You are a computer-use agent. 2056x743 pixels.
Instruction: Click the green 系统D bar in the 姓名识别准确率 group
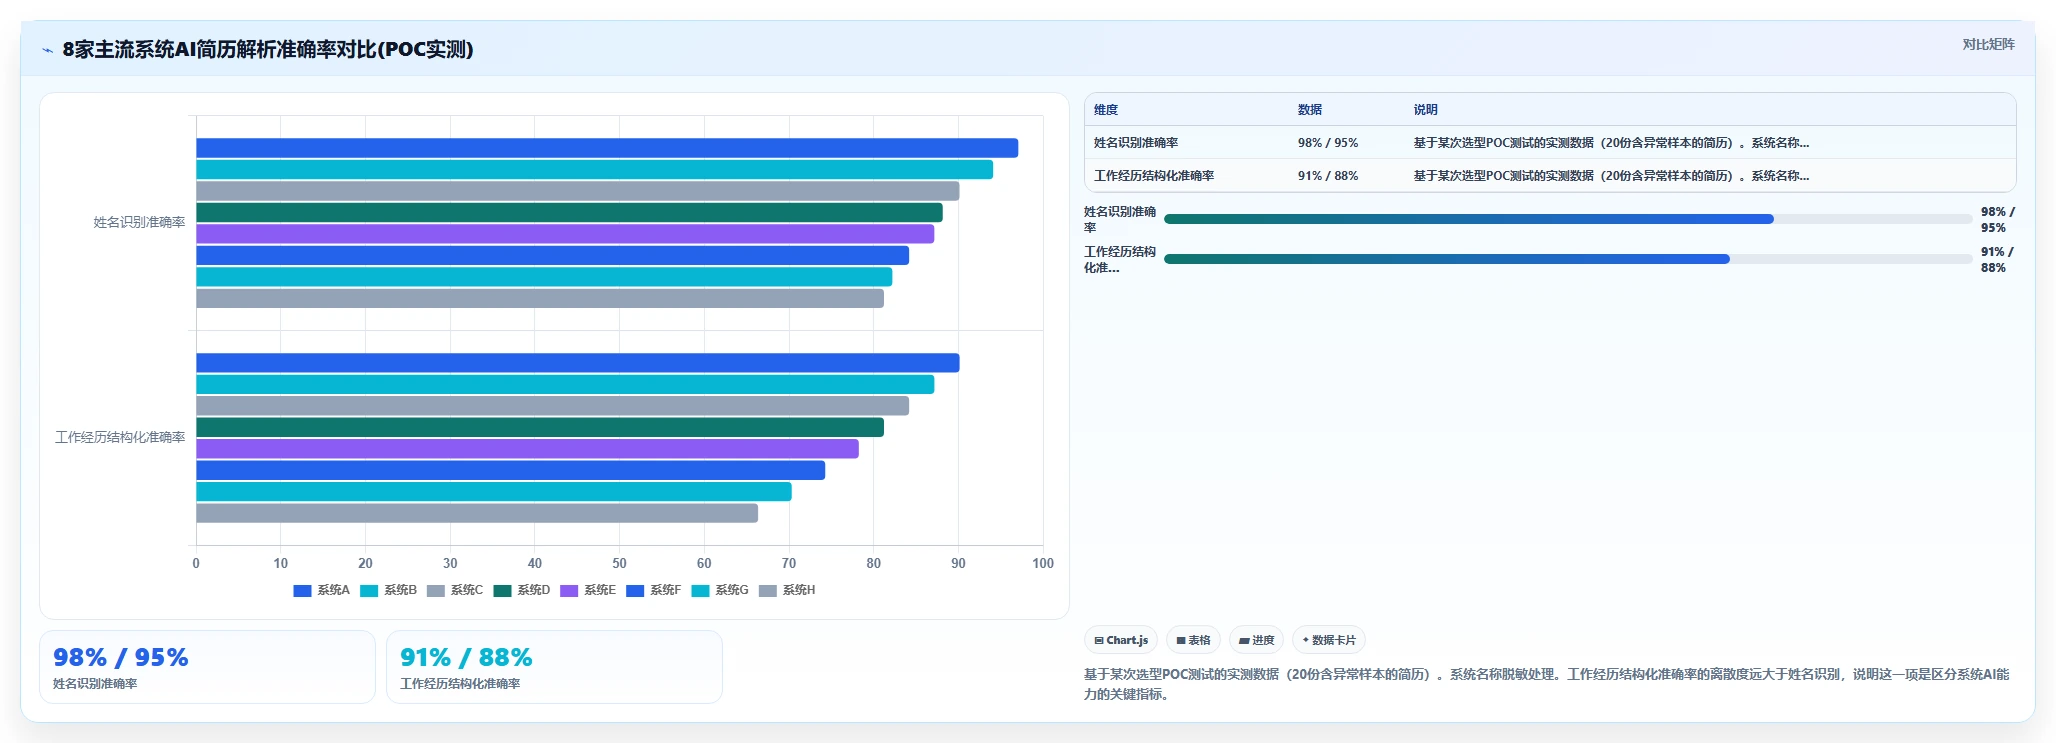569,212
